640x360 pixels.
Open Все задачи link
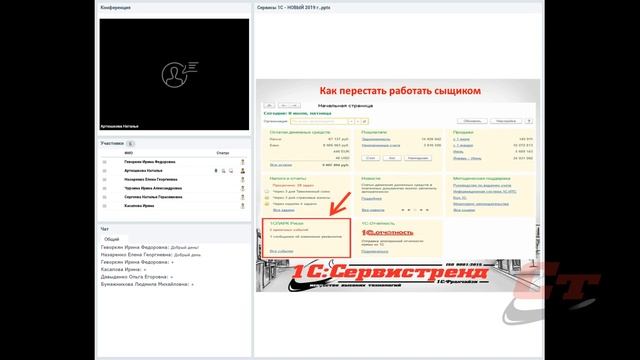point(283,210)
